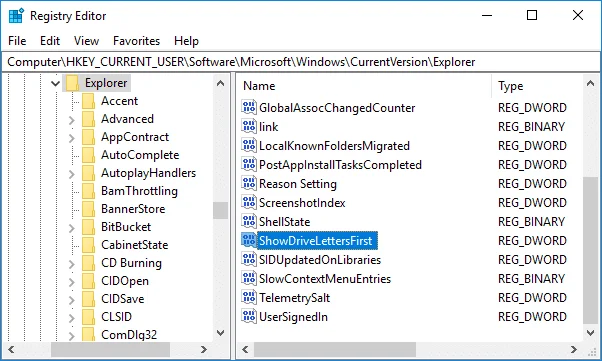Click the LocalKnownFoldersMigrated DWORD icon
602x361 pixels.
[x=249, y=145]
